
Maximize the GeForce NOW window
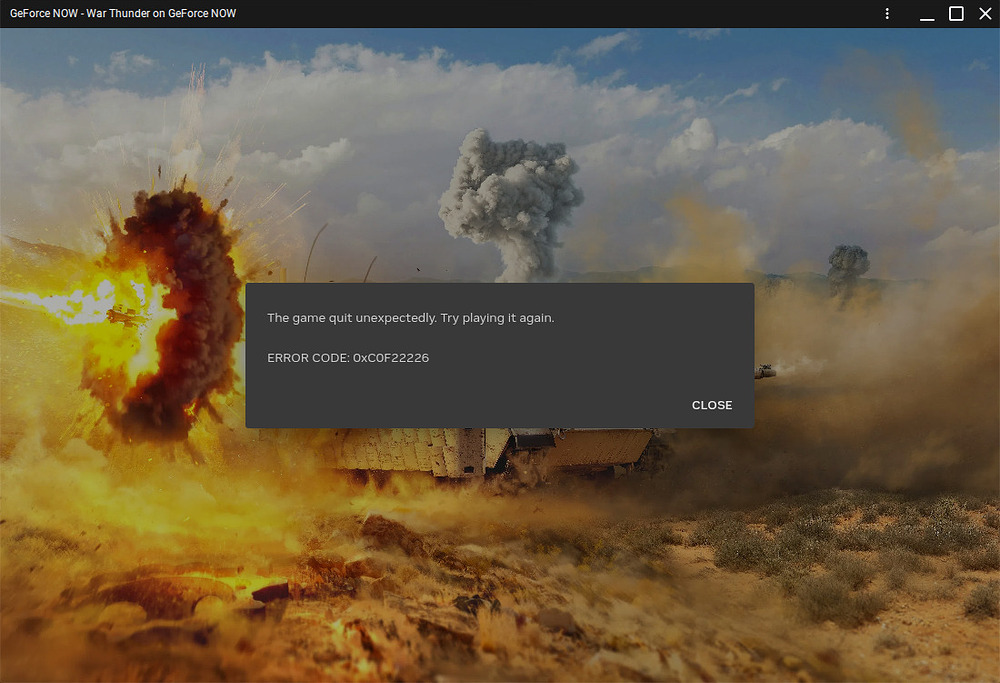[x=956, y=13]
